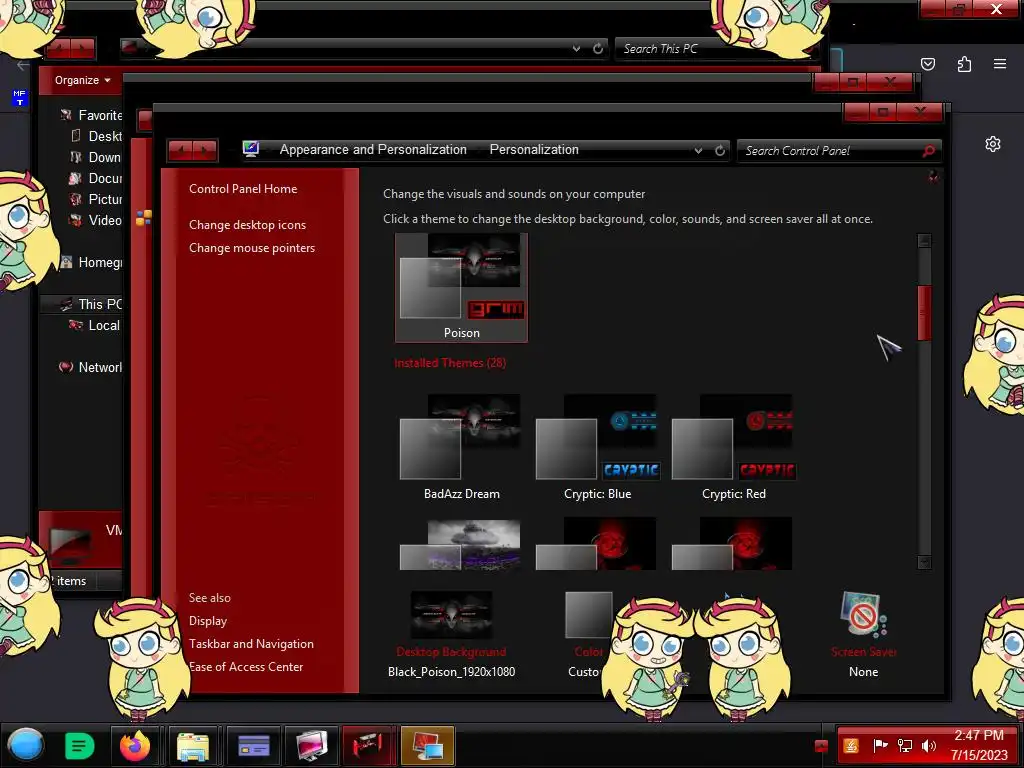Open Control Panel Home link
The image size is (1024, 768).
pos(243,189)
